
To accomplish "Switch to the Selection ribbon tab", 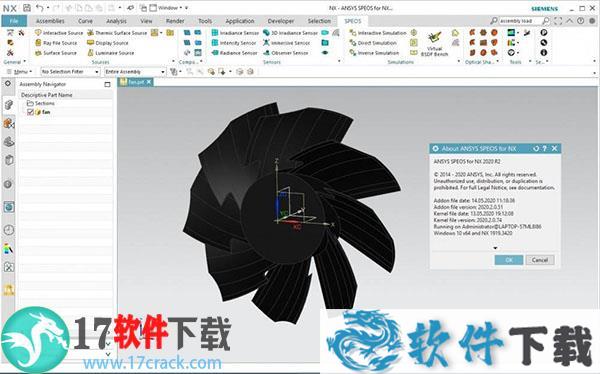I will pos(319,21).
